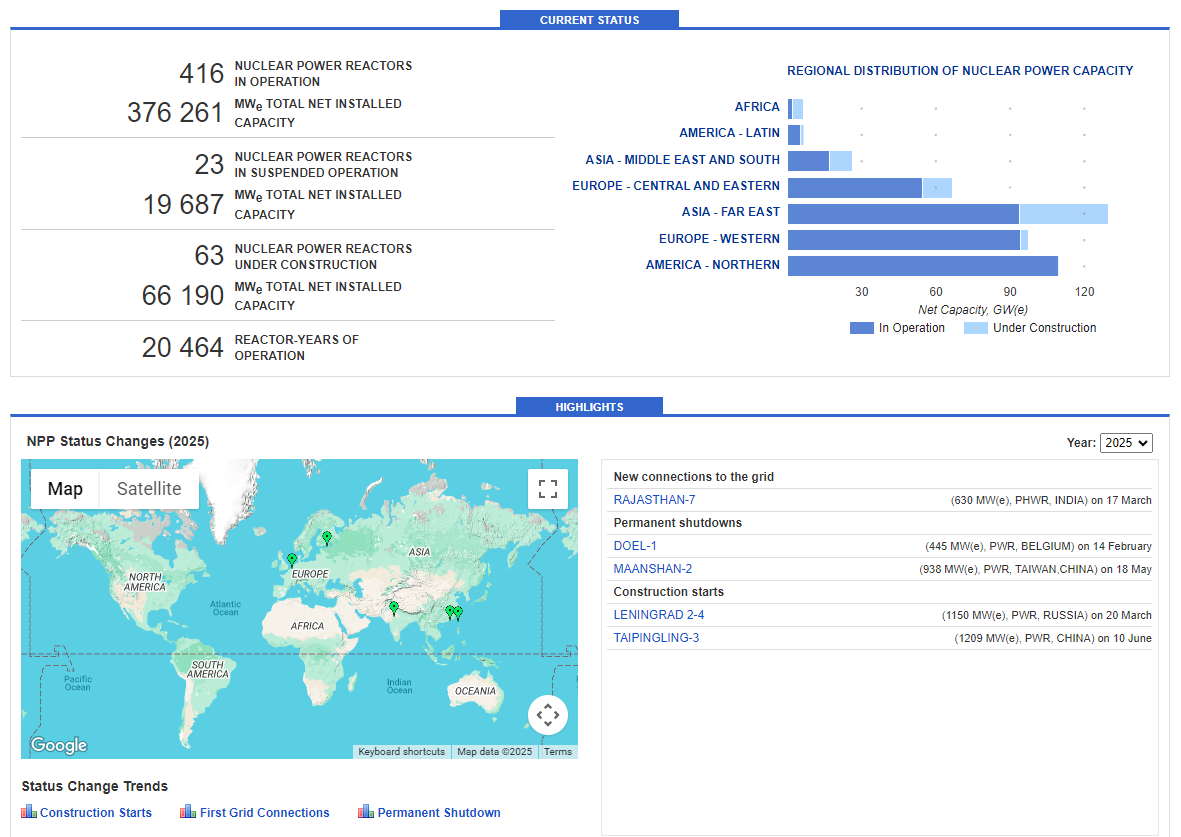Click the map camera pan control icon
The height and width of the screenshot is (837, 1181).
[x=547, y=715]
